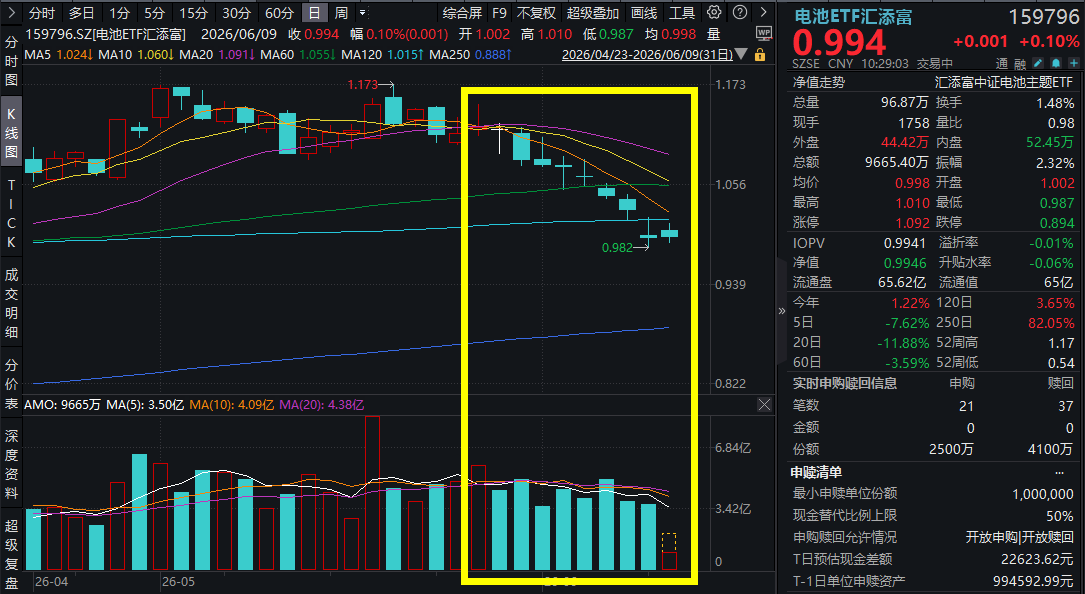The image size is (1085, 594).
Task: Click the 超级叠加 button
Action: [x=592, y=13]
